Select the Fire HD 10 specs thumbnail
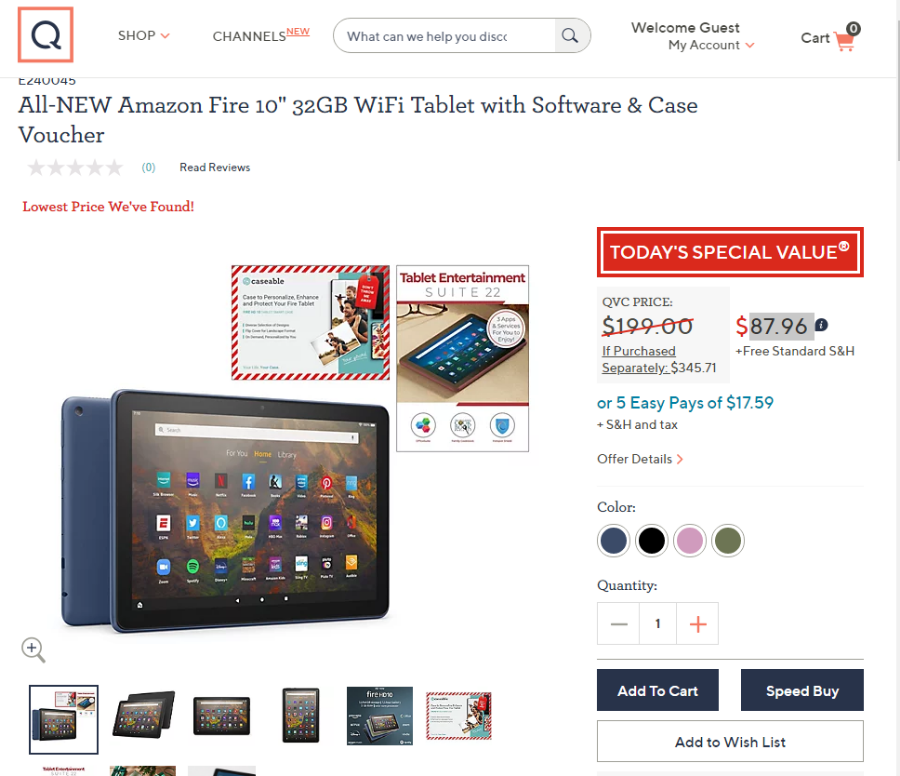900x776 pixels. click(379, 716)
